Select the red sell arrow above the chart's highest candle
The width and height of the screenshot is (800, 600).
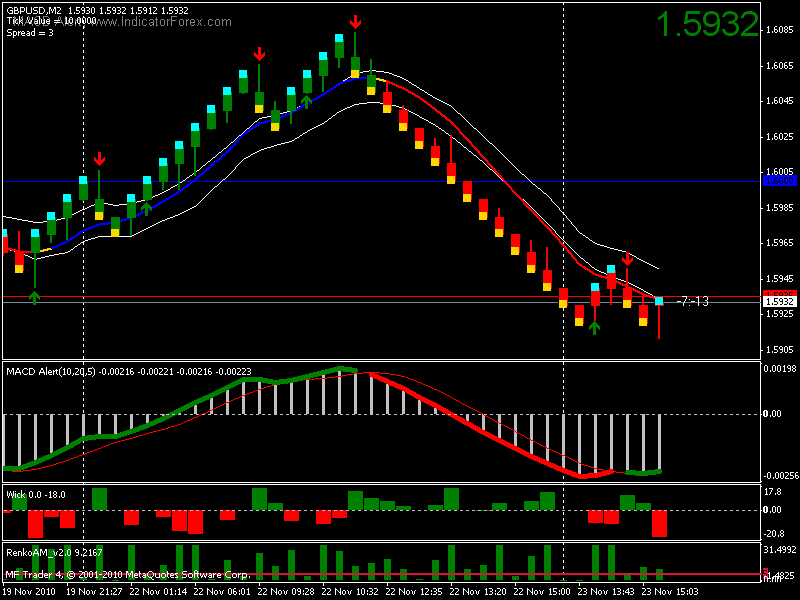click(355, 22)
